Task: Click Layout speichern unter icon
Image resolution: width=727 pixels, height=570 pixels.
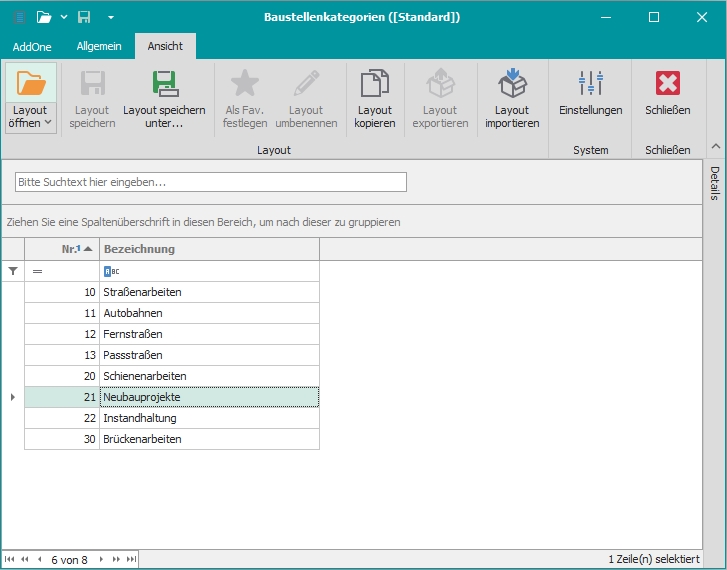Action: click(x=164, y=83)
